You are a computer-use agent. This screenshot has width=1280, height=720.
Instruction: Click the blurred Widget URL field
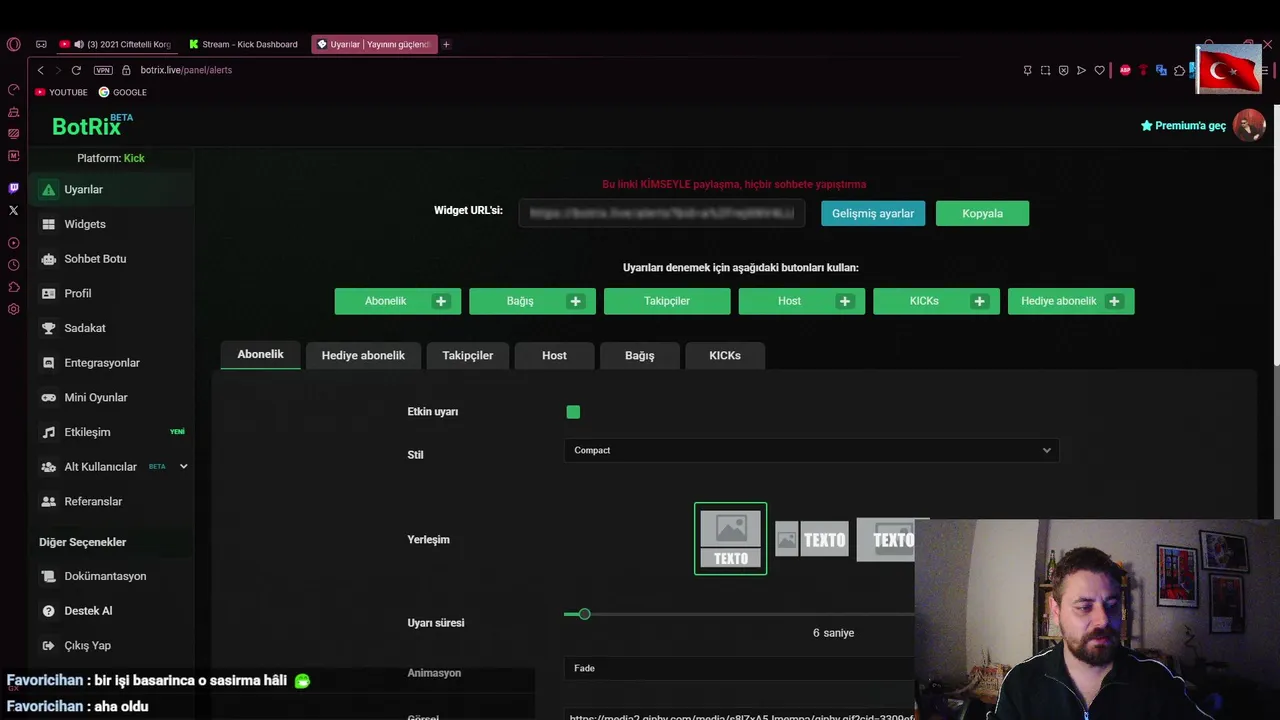(662, 213)
